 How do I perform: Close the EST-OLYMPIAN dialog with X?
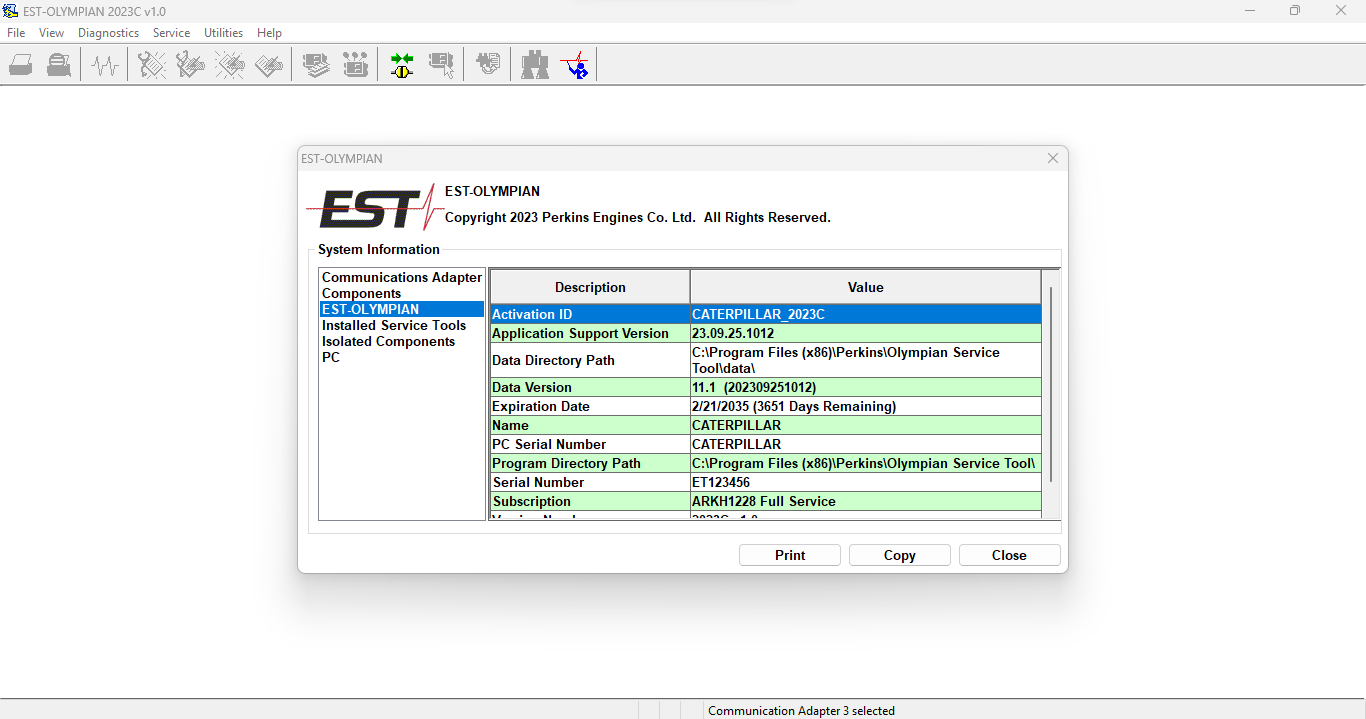pos(1053,158)
